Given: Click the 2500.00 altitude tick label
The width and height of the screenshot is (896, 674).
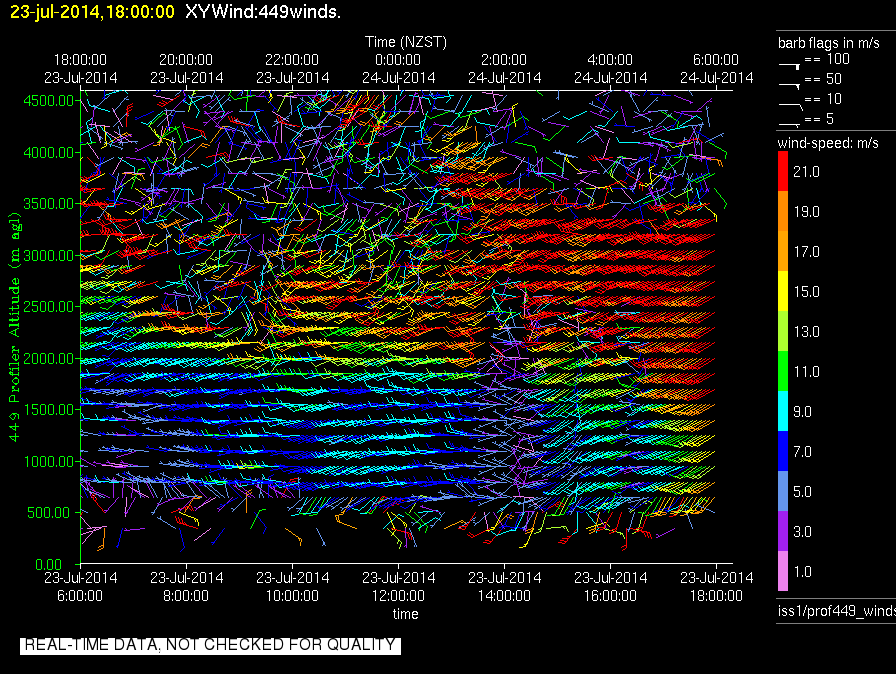Looking at the screenshot, I should [x=49, y=307].
